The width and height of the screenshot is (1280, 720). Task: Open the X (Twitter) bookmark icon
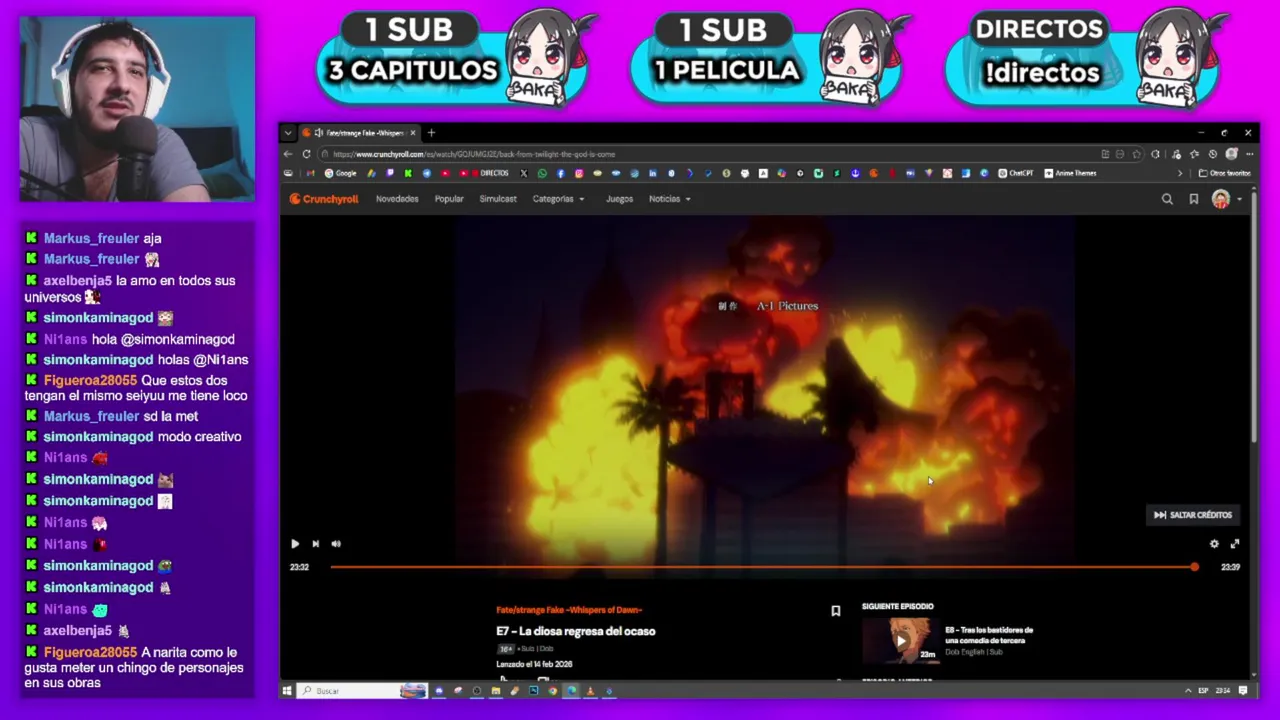[x=524, y=173]
